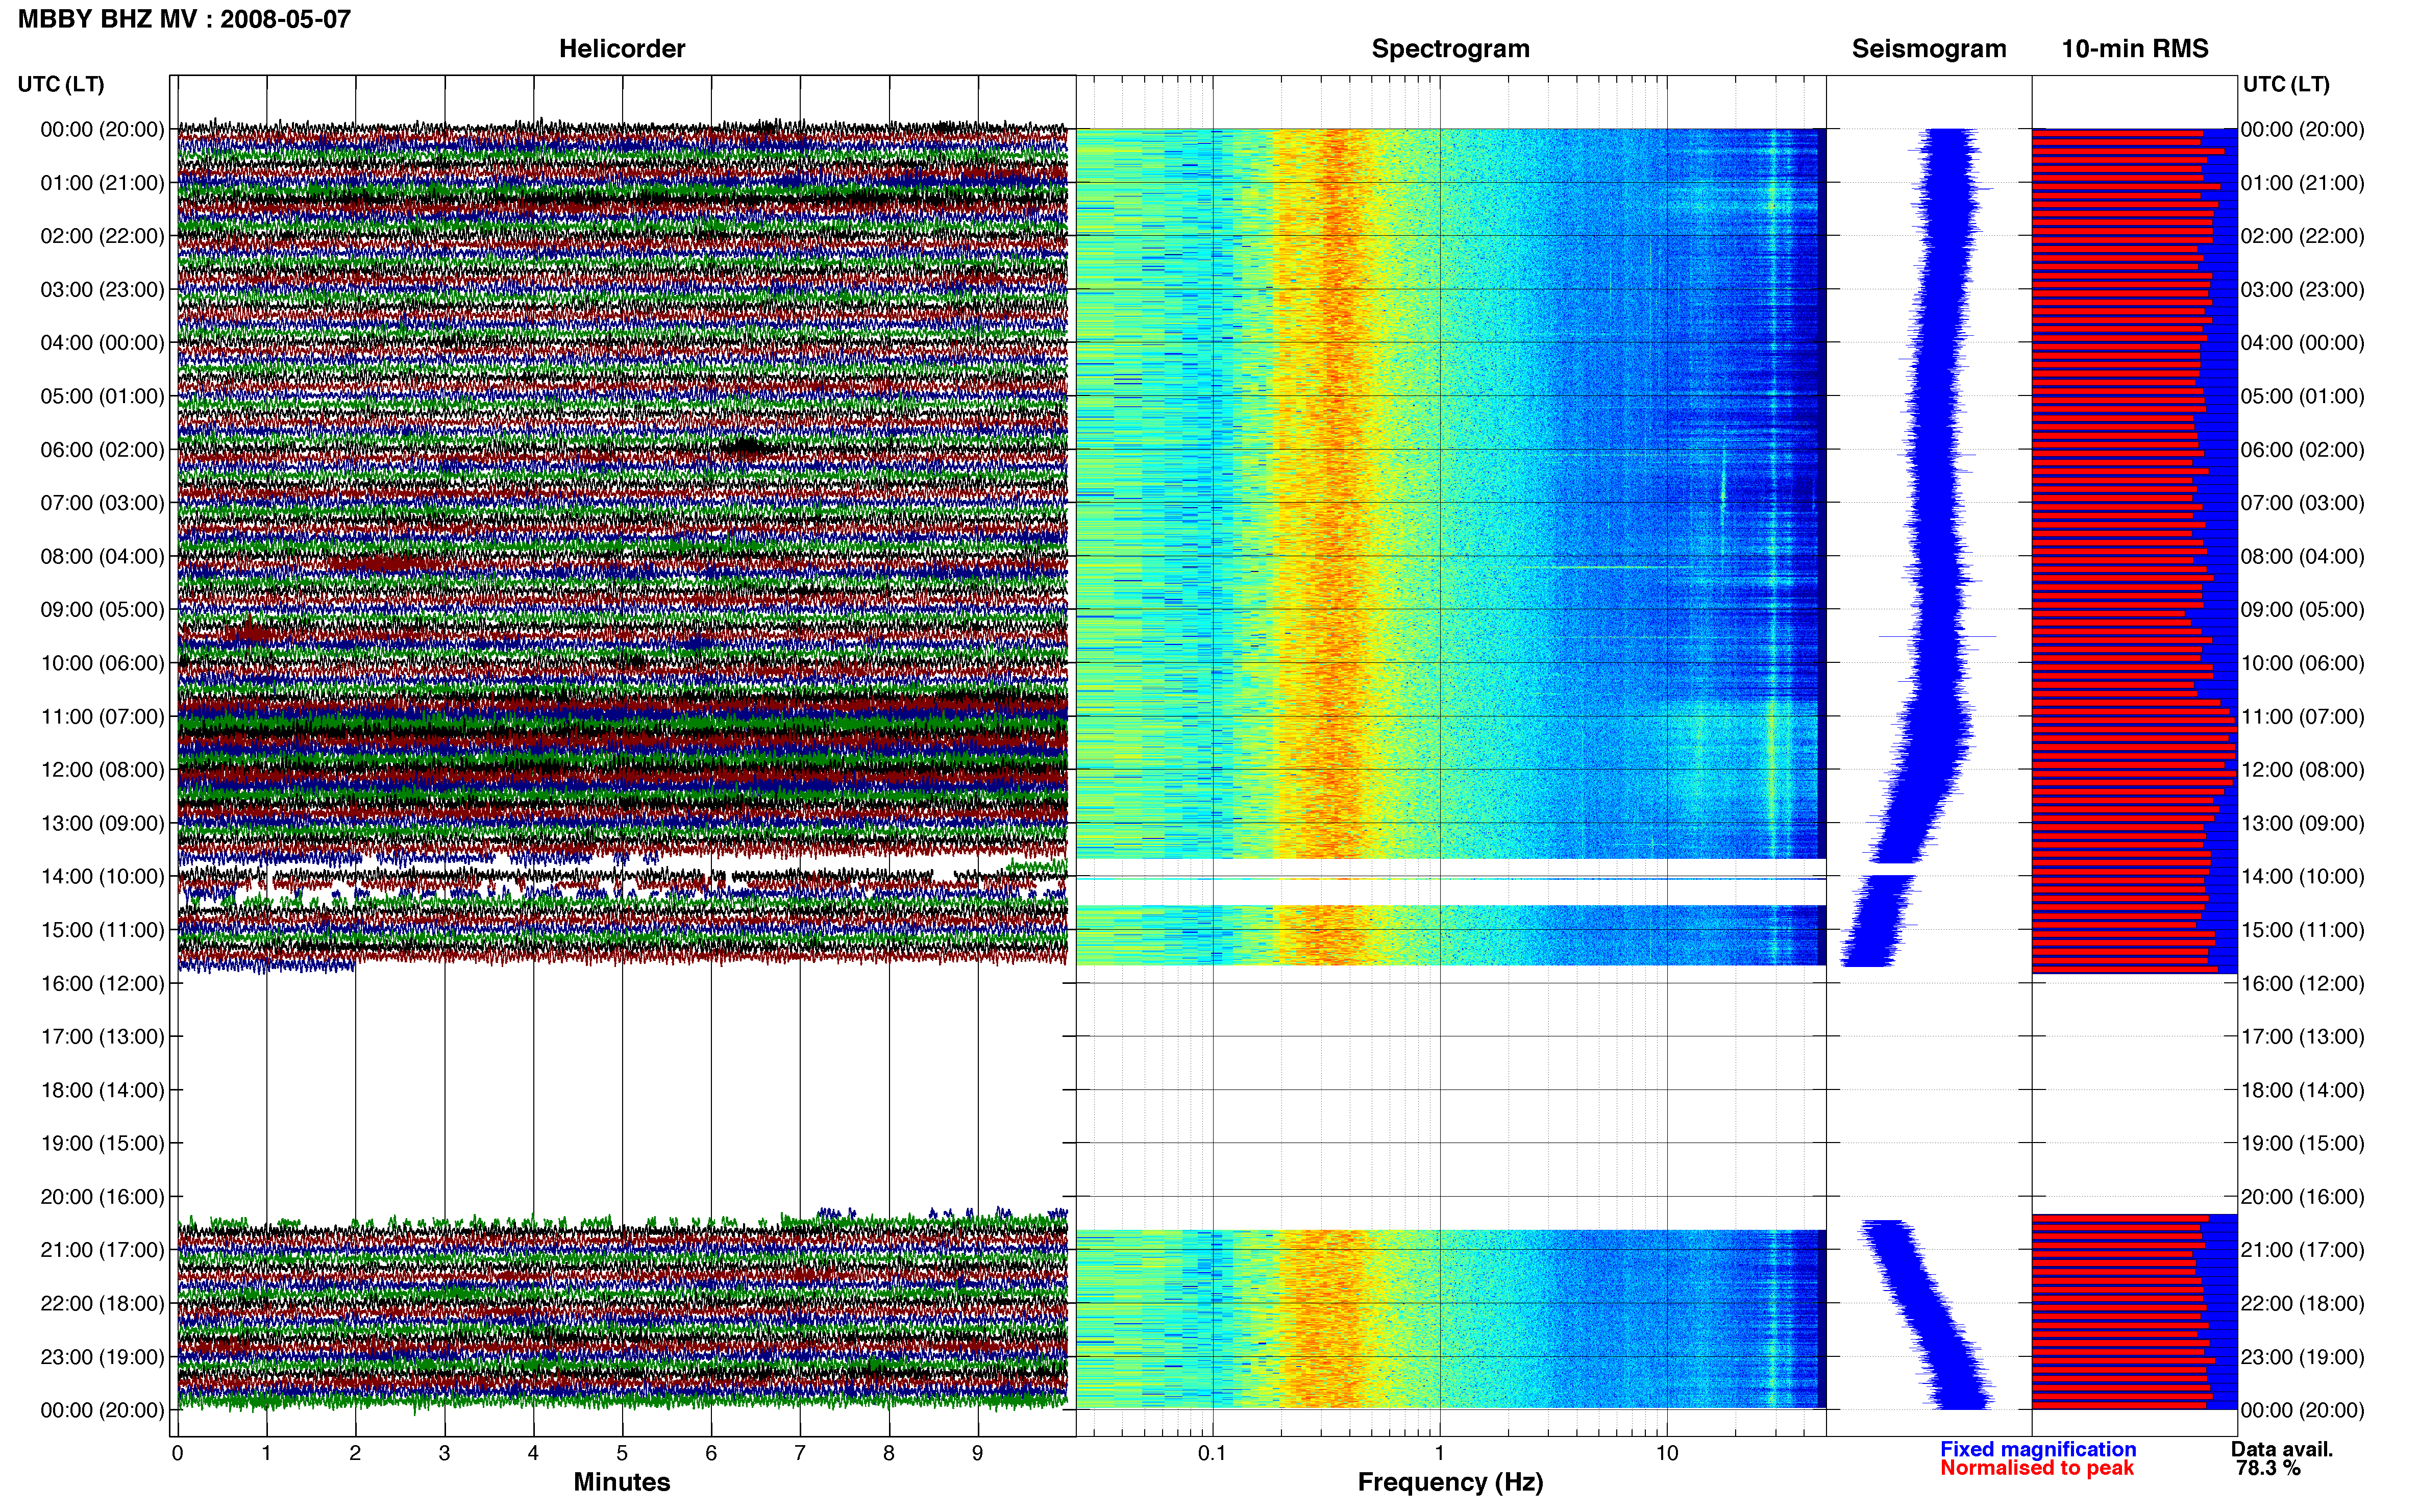Click left time label '22:00 (18:00)'
Viewport: 2419px width, 1512px height.
[x=102, y=1304]
